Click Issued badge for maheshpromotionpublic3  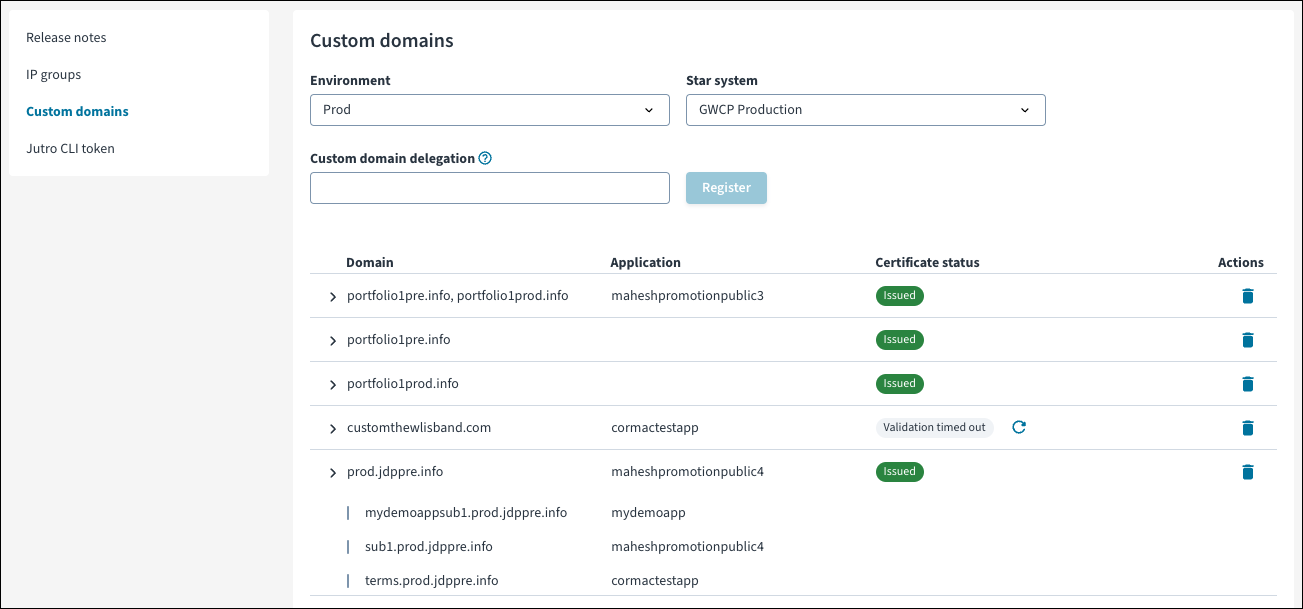(x=900, y=296)
